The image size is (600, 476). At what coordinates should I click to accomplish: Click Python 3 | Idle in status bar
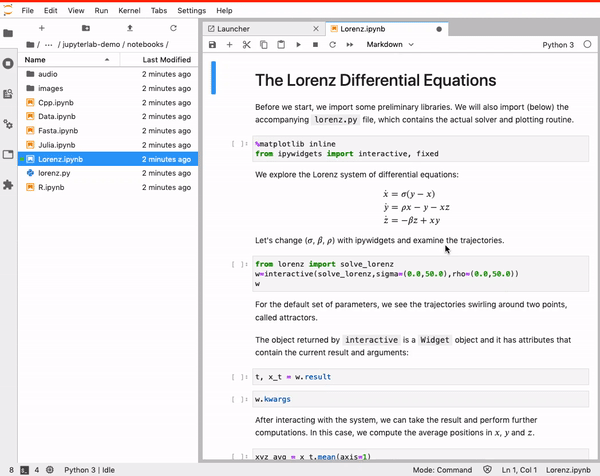tap(89, 470)
